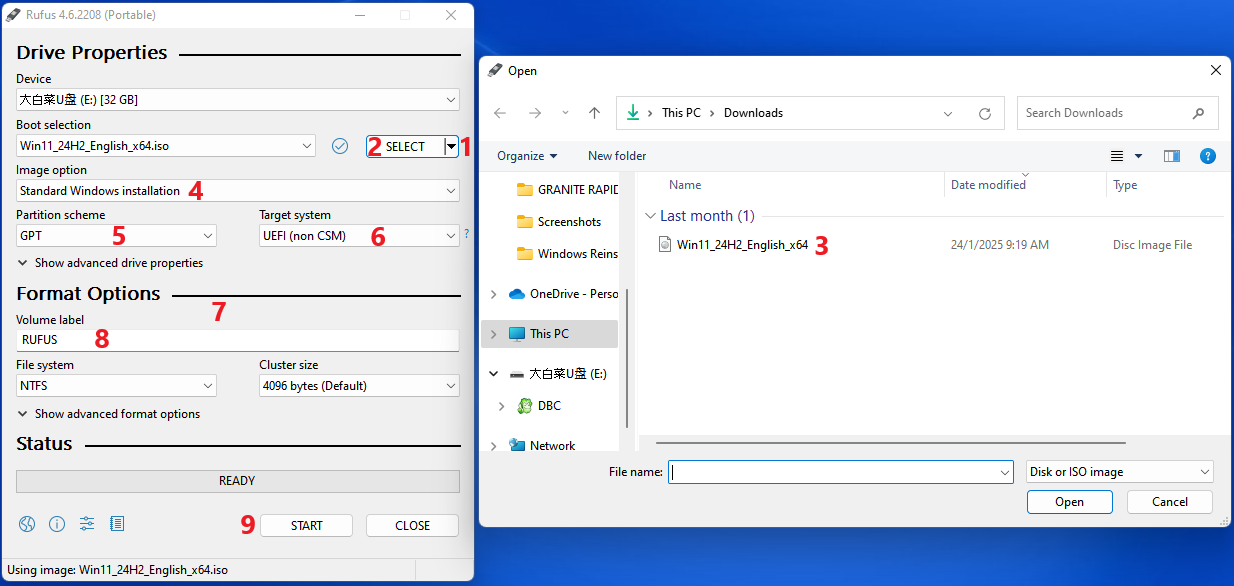Collapse the Last month group

[651, 216]
